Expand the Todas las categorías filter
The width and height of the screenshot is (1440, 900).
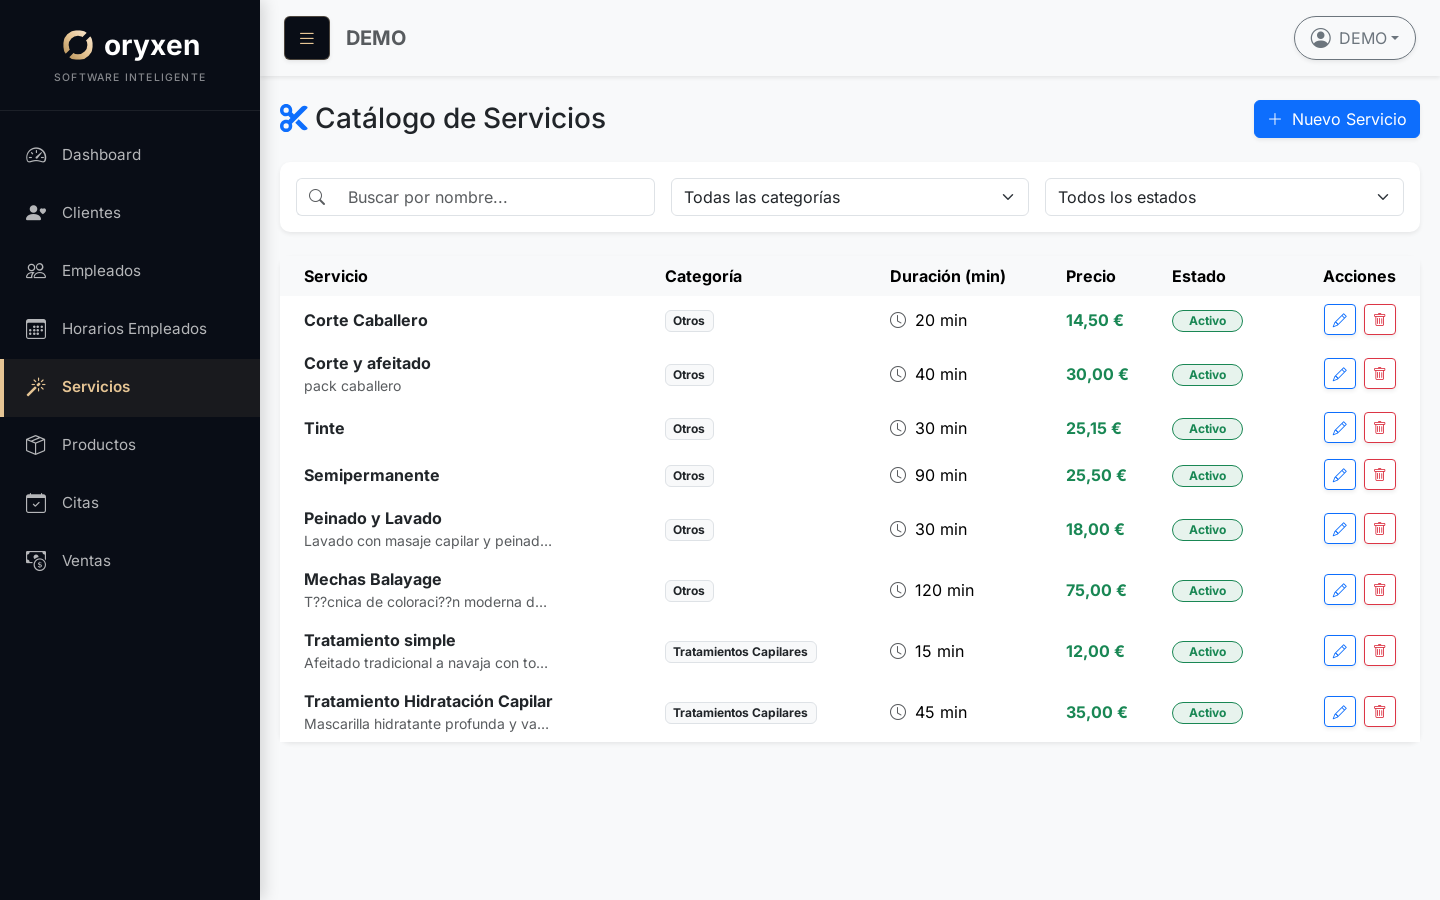850,197
